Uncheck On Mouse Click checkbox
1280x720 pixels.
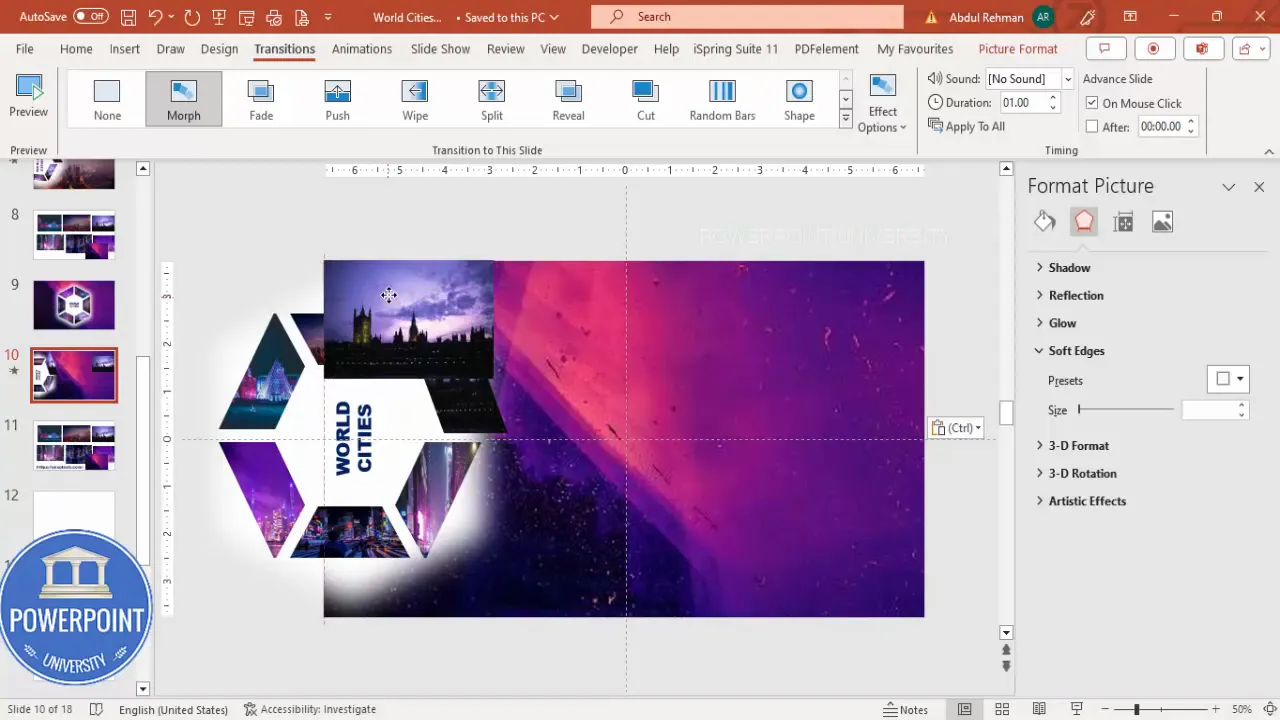(x=1092, y=103)
